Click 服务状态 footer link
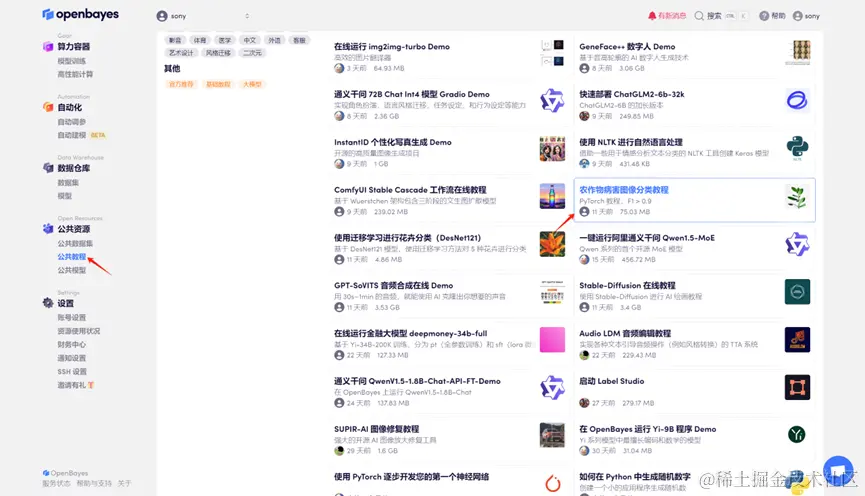 pos(56,483)
